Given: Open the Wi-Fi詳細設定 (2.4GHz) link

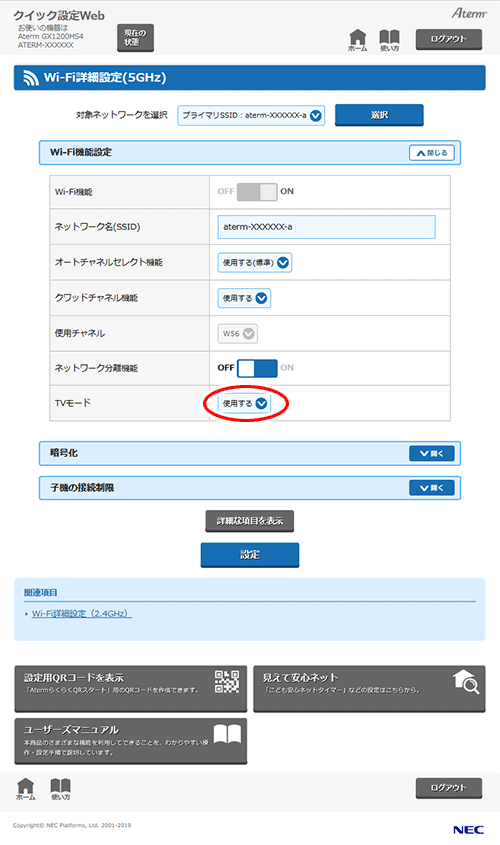Looking at the screenshot, I should (x=81, y=614).
